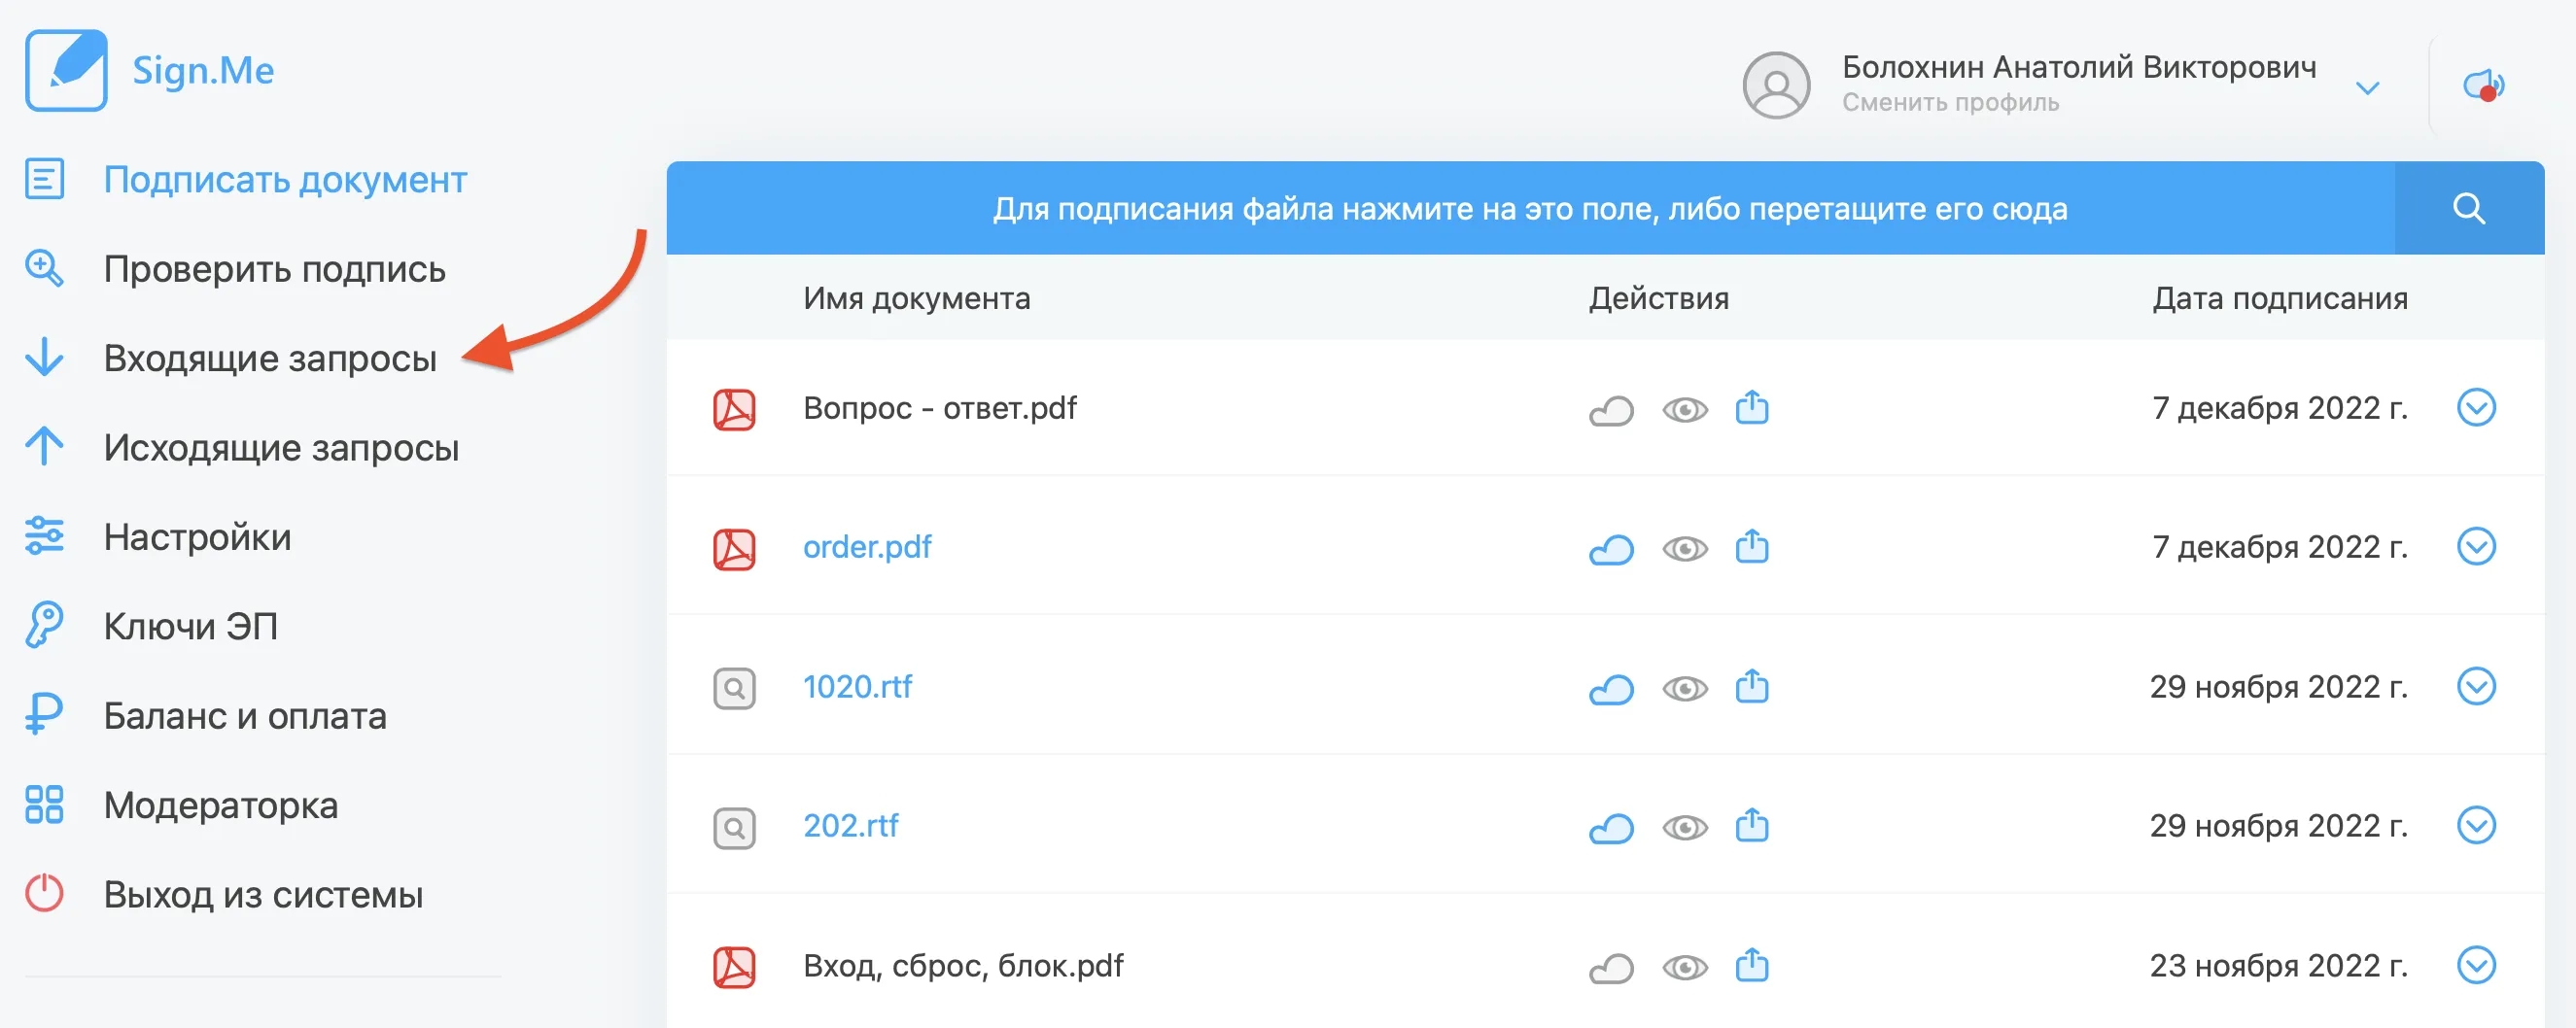Open Исходящие запросы menu item

point(281,447)
